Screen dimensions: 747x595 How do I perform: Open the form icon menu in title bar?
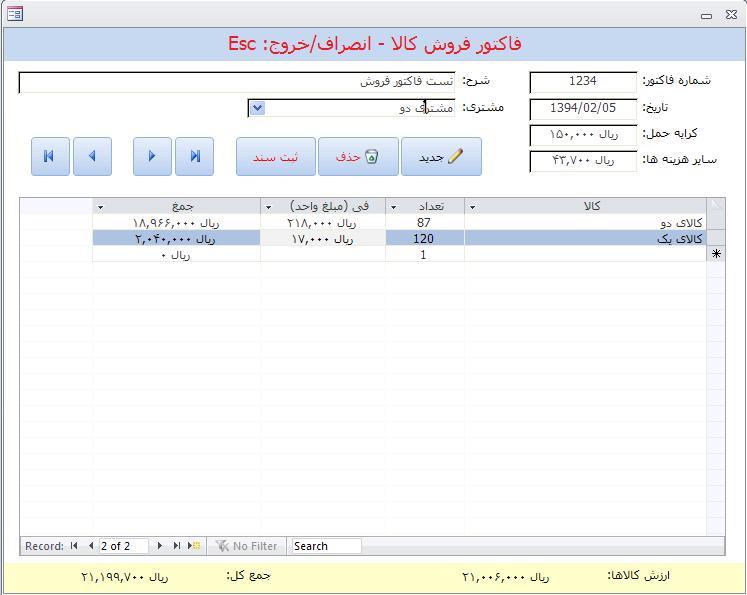tap(15, 14)
